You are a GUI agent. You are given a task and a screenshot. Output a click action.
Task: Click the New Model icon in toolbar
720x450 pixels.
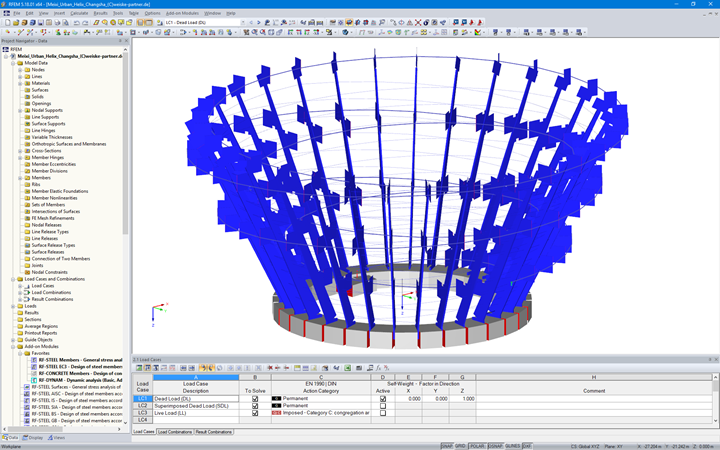pos(8,22)
